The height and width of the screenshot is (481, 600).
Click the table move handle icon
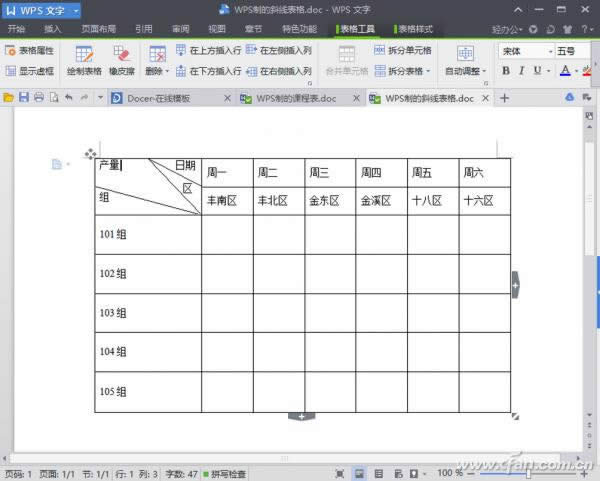point(91,154)
